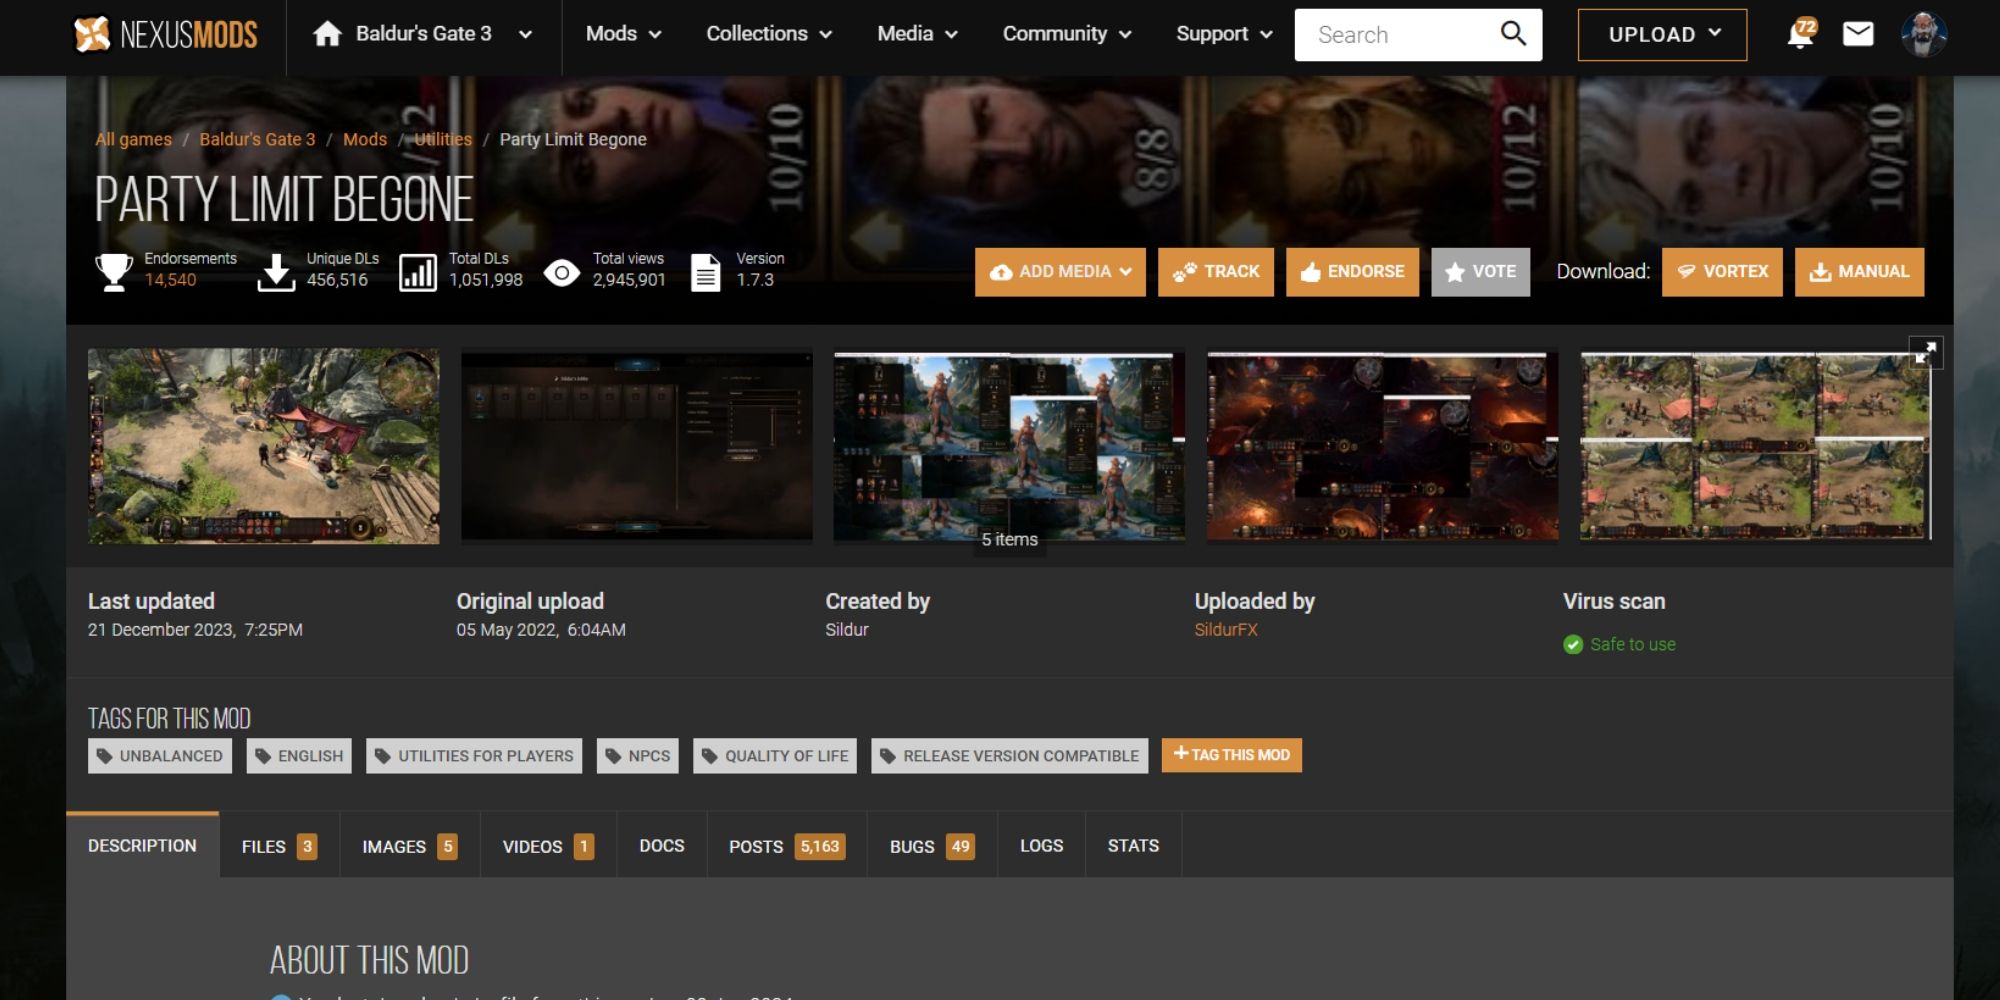Screen dimensions: 2000x1000
Task: Click the Mods breadcrumb link
Action: [x=365, y=139]
